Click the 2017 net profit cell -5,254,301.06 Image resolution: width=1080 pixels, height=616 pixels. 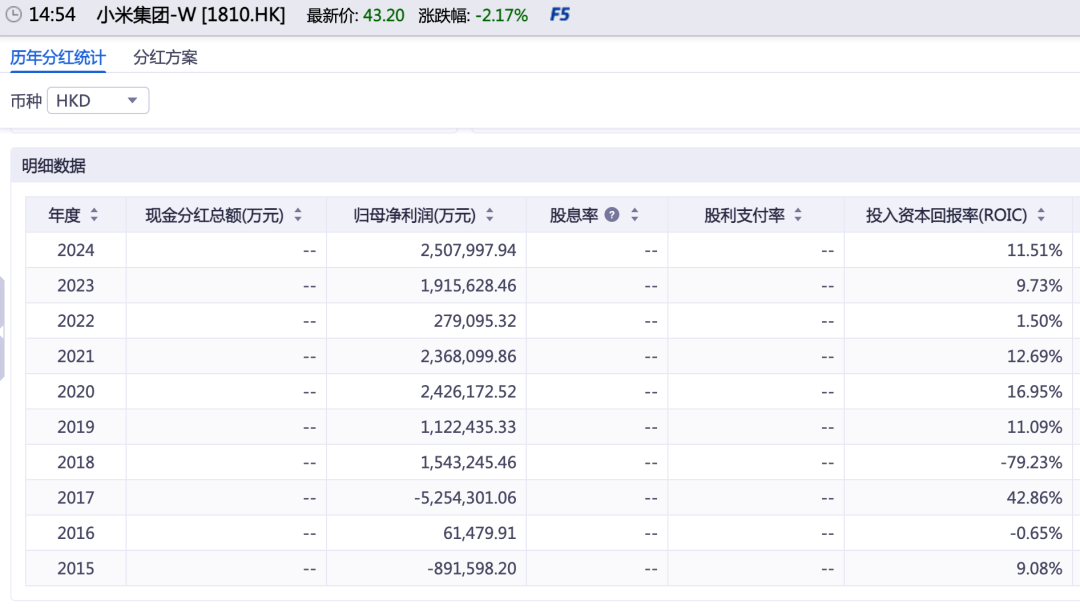click(468, 497)
